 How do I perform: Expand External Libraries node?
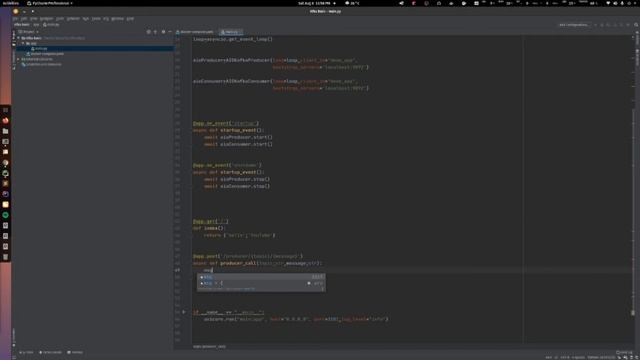(18, 59)
